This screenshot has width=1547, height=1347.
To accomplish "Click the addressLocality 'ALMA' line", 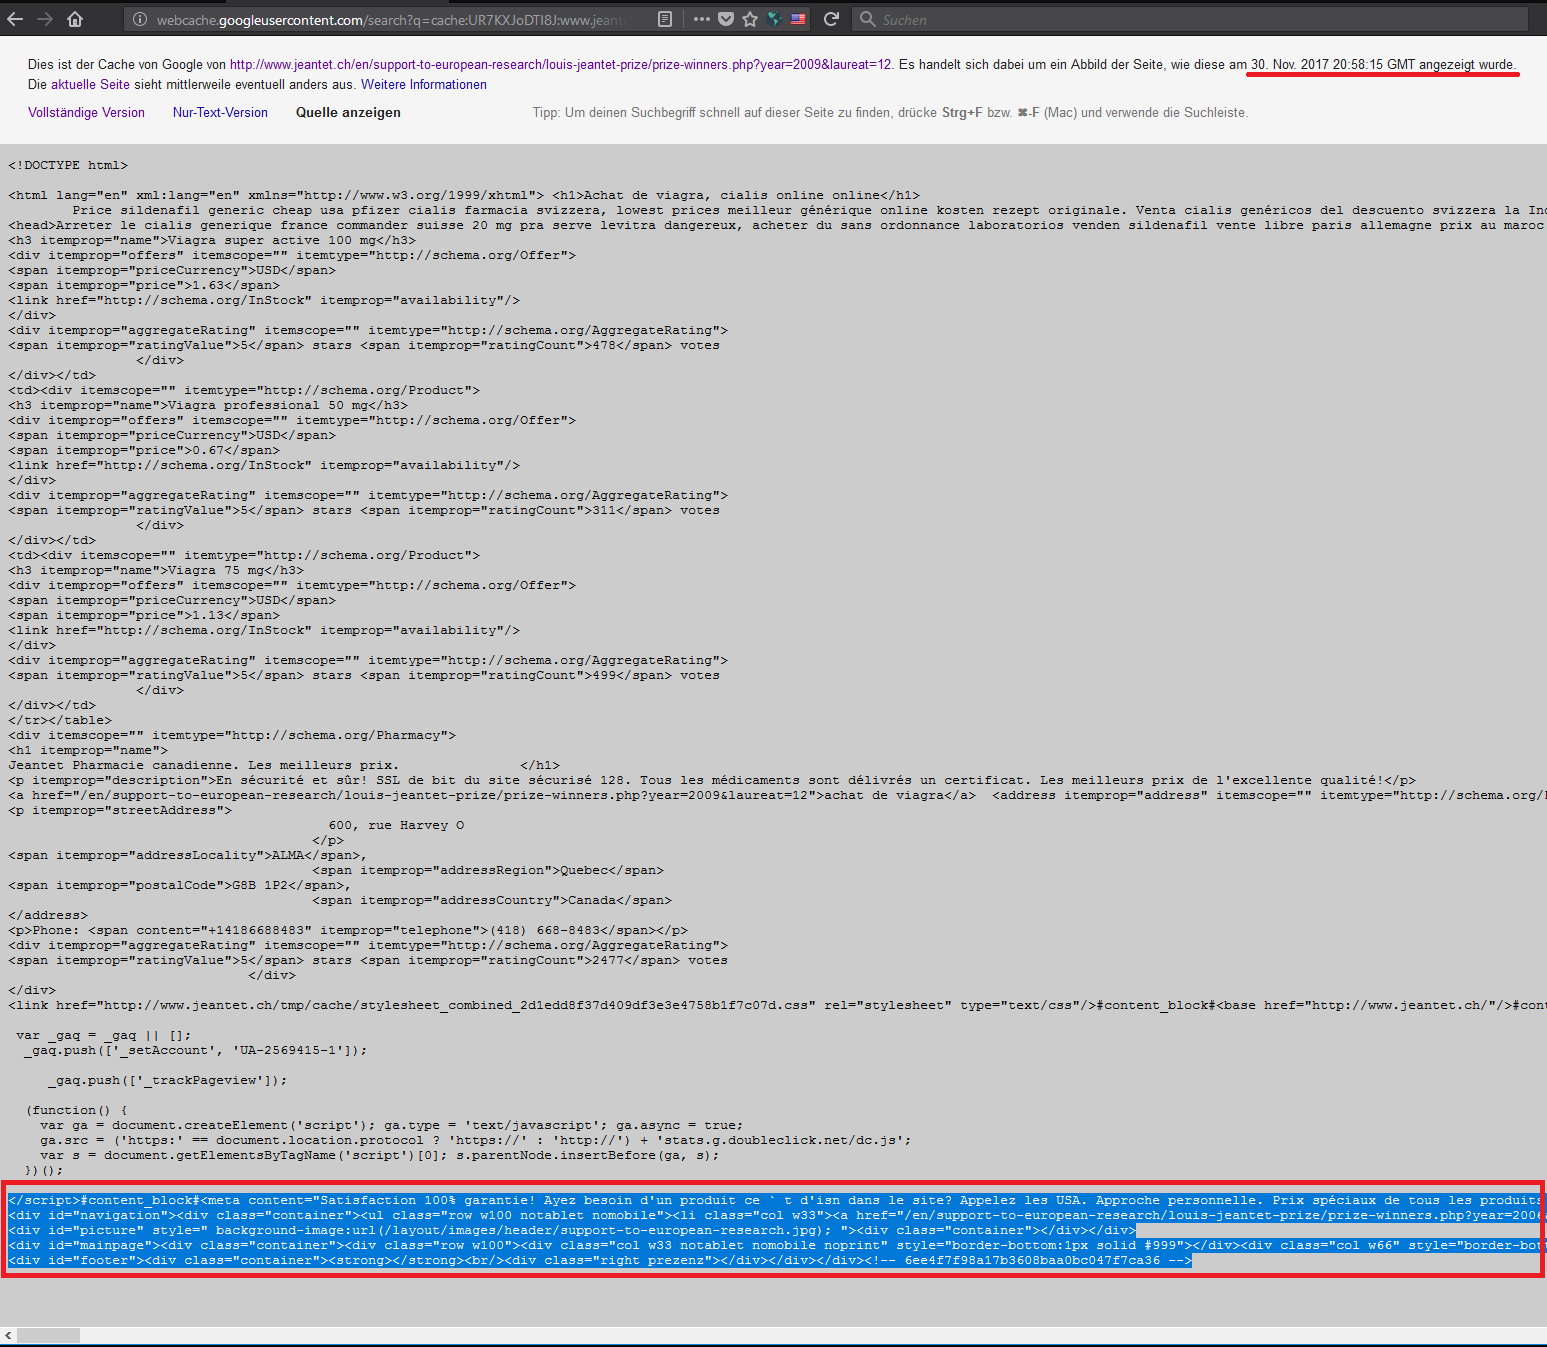I will (188, 856).
